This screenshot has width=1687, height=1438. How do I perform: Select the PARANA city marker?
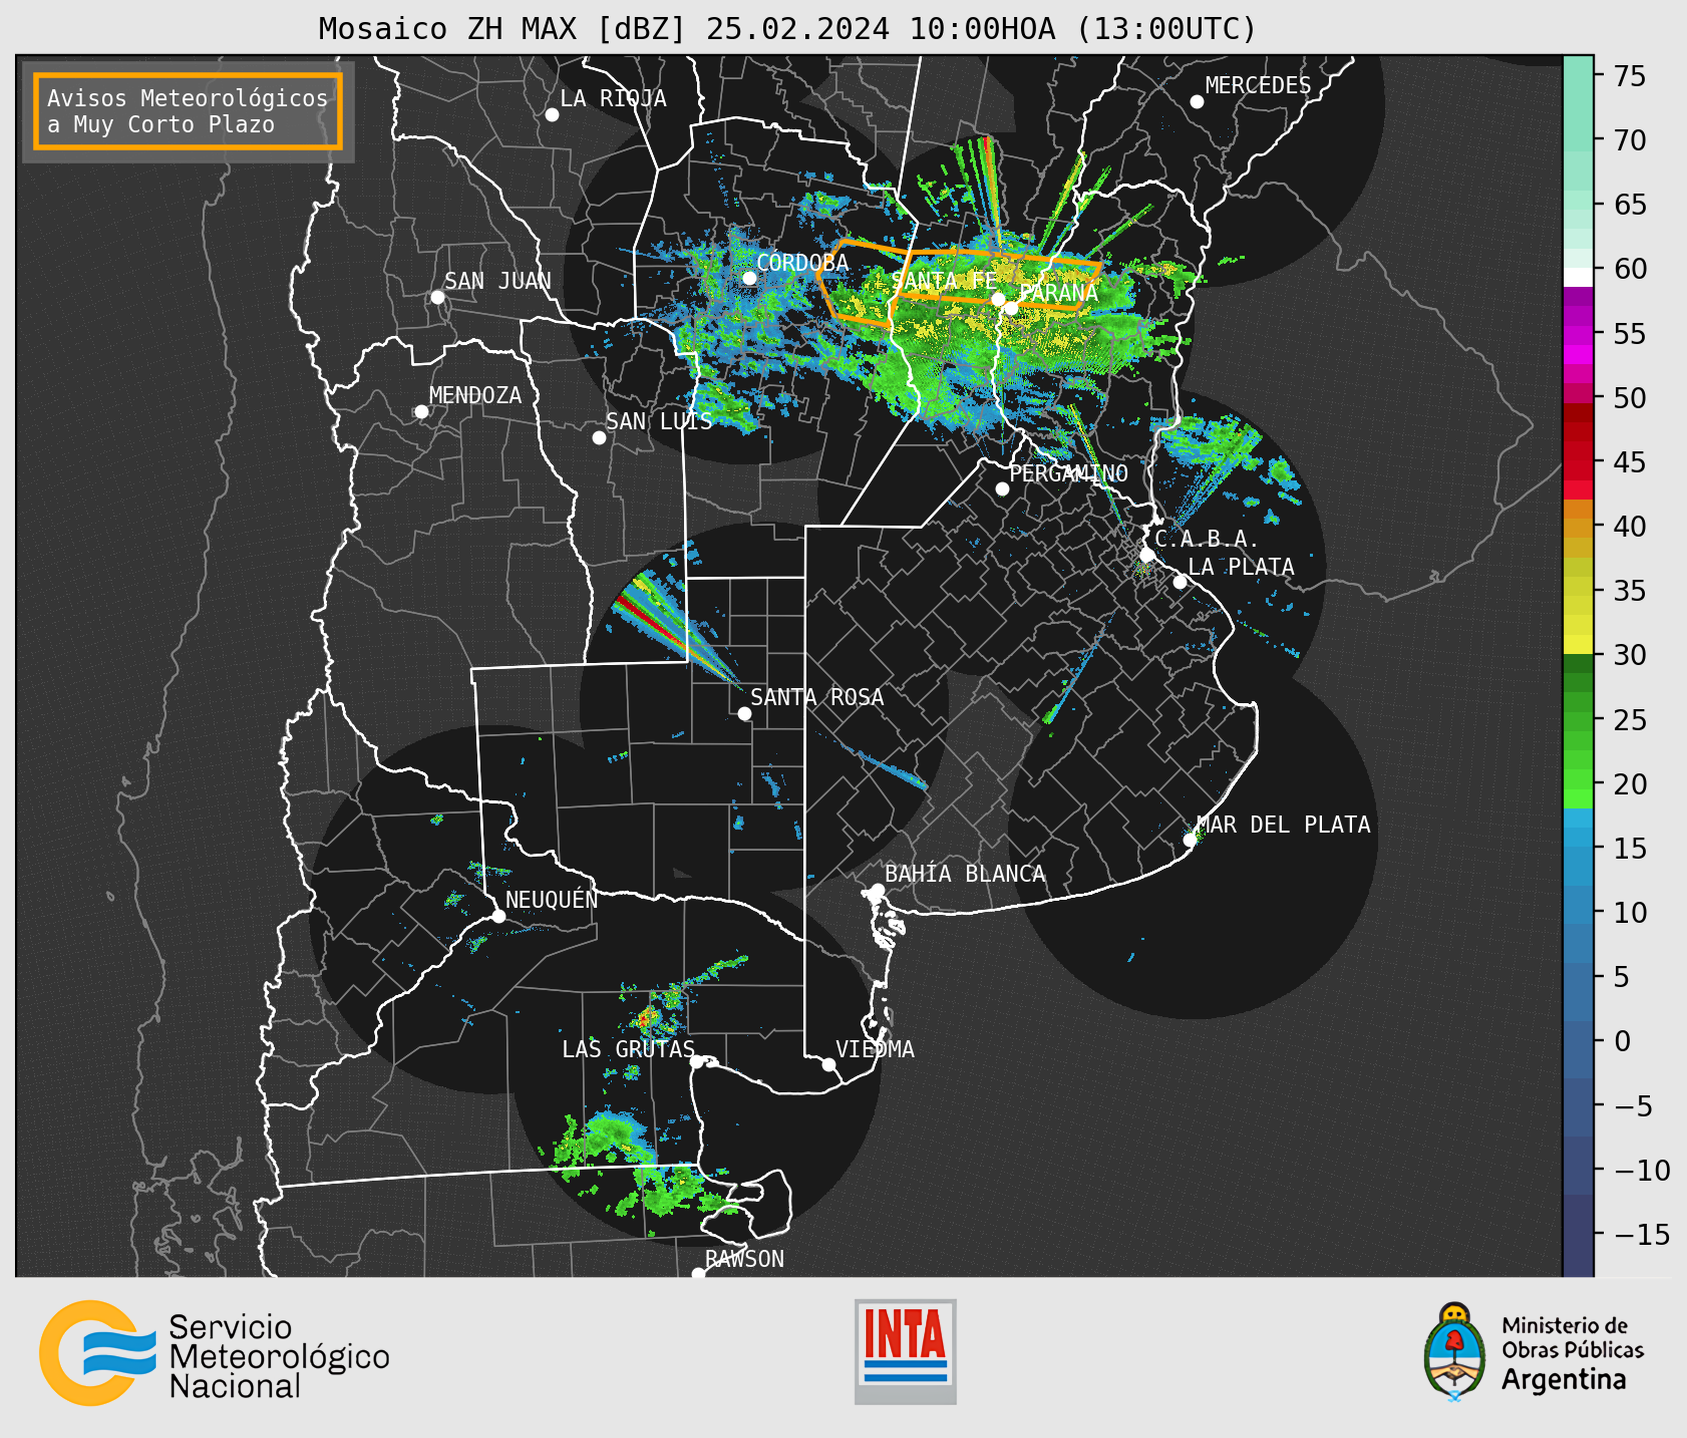(1012, 308)
